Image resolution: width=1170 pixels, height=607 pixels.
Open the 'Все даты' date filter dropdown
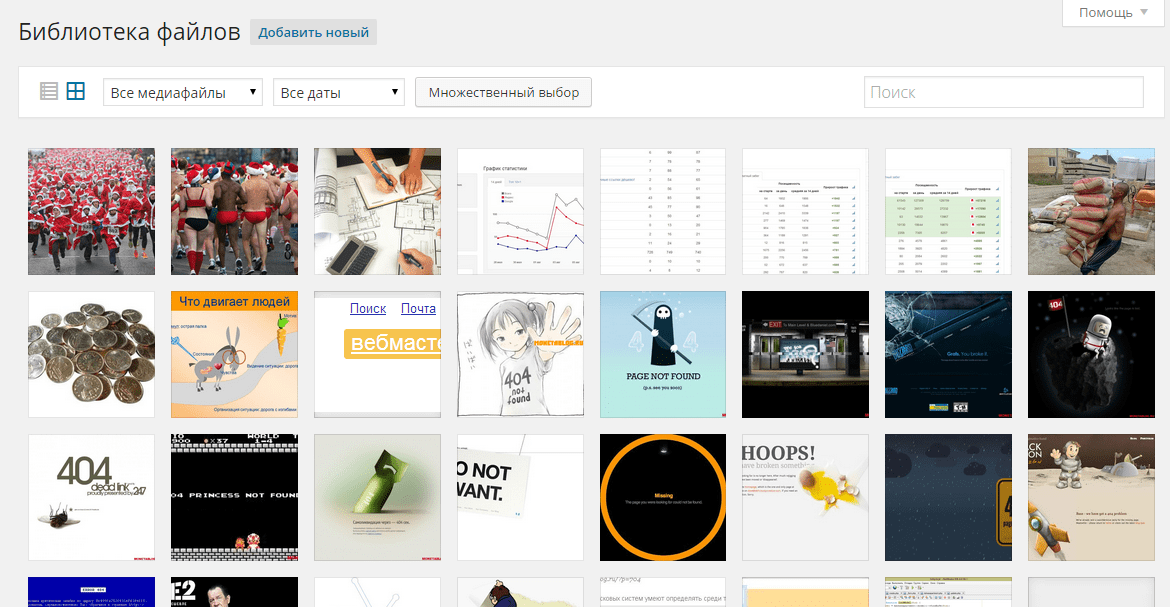tap(339, 93)
